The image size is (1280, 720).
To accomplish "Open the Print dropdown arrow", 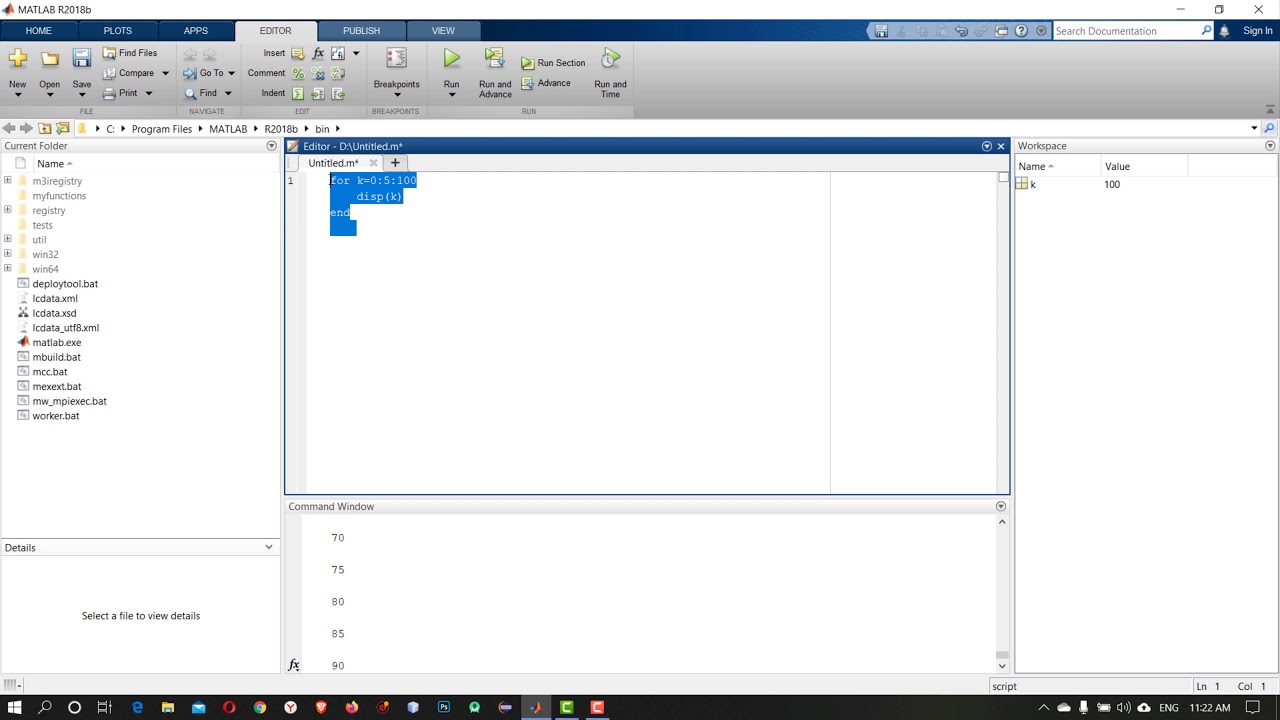I will pos(149,93).
